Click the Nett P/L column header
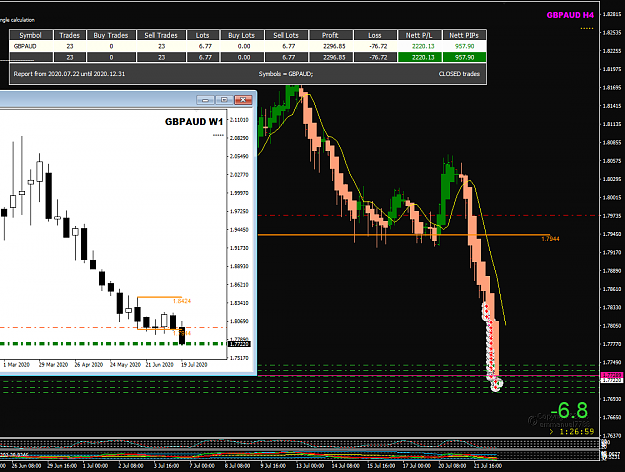The width and height of the screenshot is (625, 472). pos(419,35)
